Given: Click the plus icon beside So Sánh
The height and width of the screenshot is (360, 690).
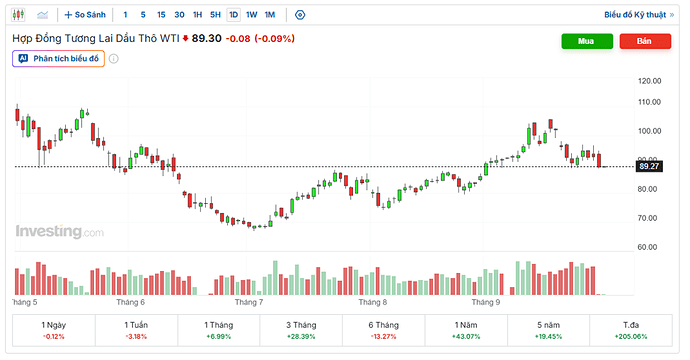Looking at the screenshot, I should tap(68, 15).
